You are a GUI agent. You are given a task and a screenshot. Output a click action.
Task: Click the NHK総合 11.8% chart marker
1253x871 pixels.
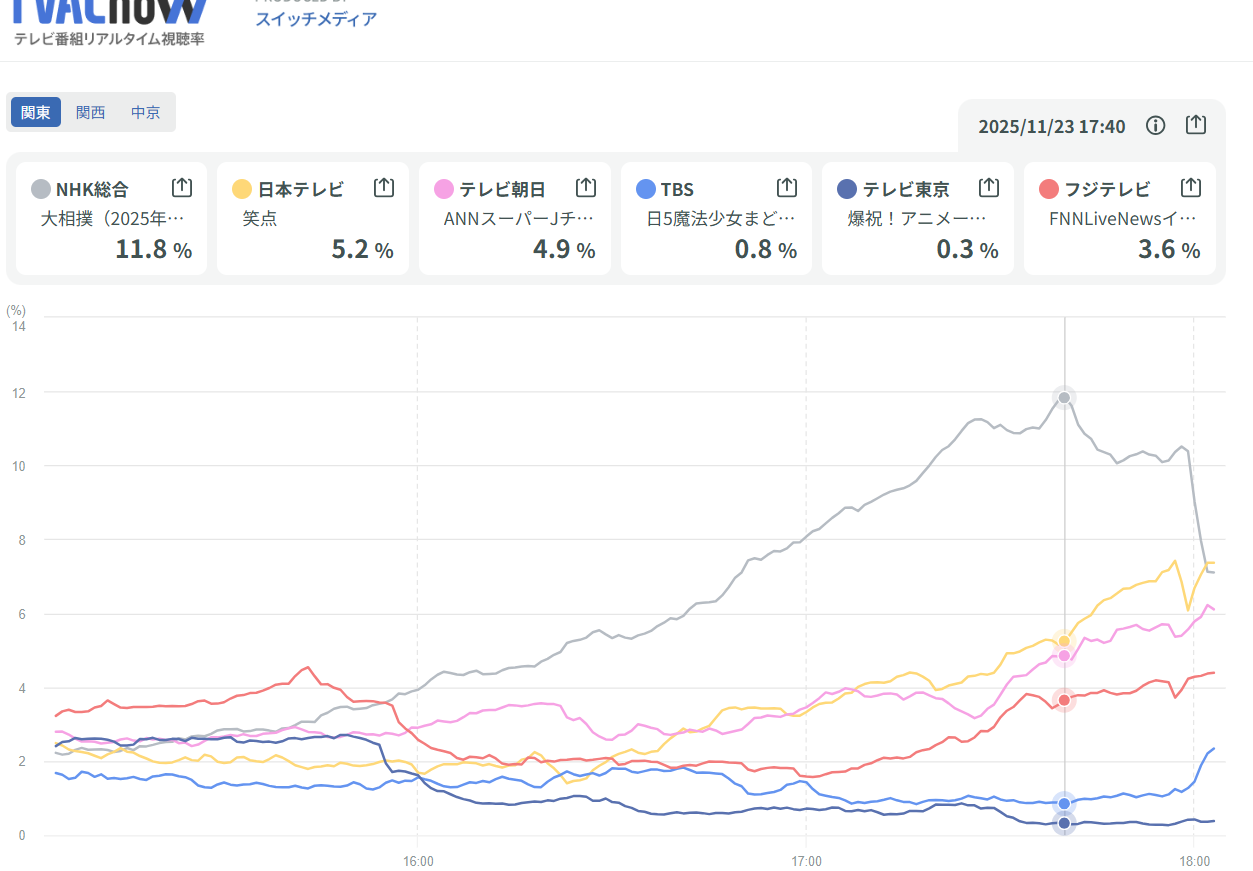[x=1064, y=397]
